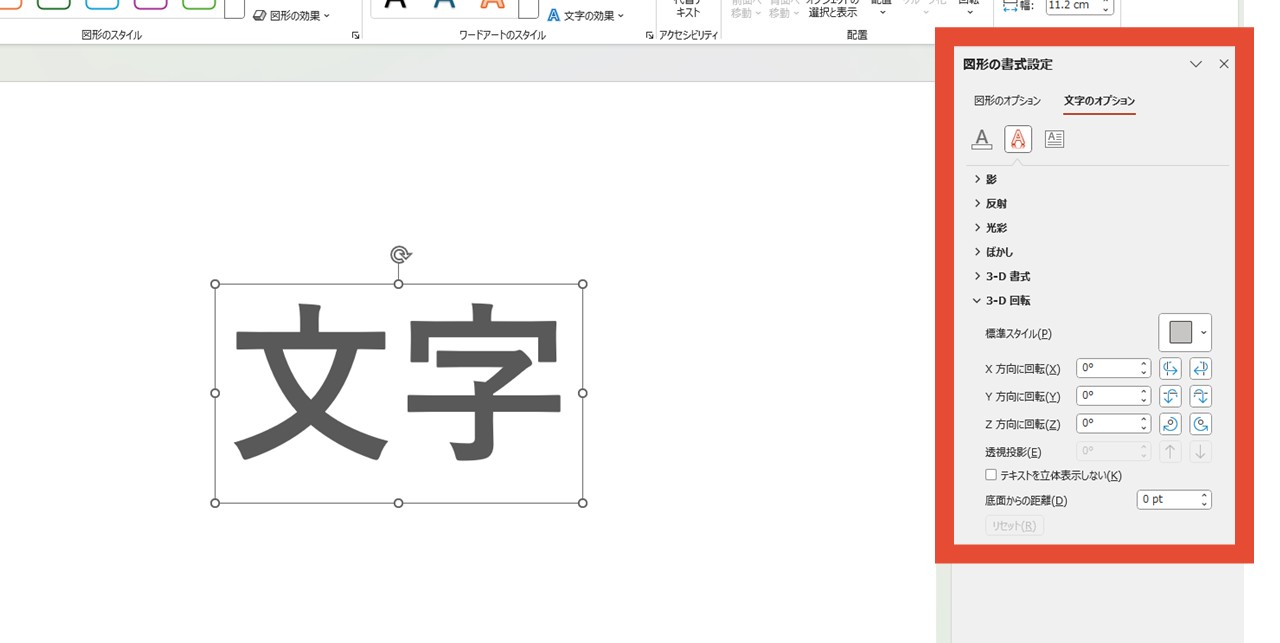Rotate up using the Y rotation icon
This screenshot has height=643, width=1280.
[1170, 396]
